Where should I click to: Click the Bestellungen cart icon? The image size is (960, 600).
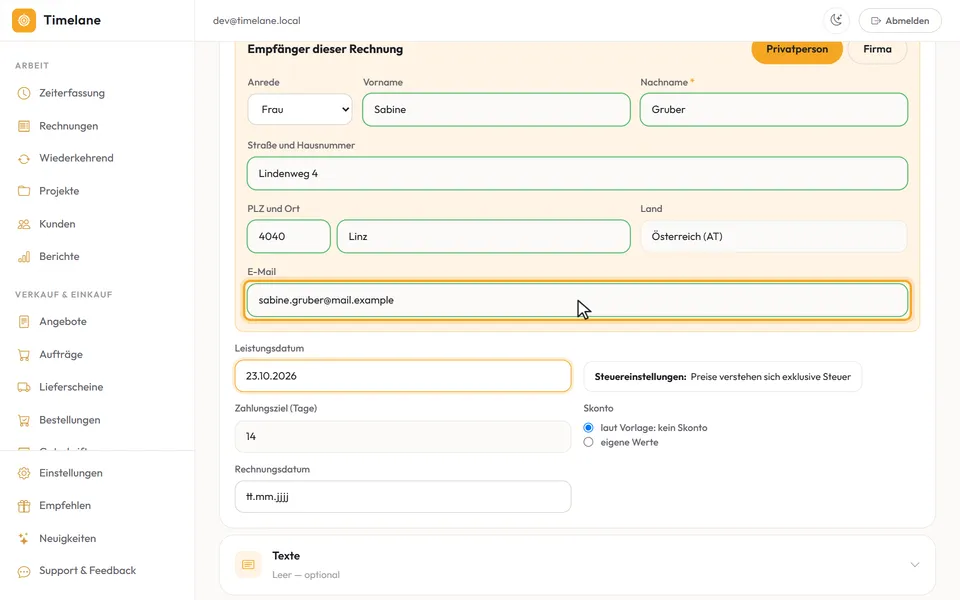click(x=24, y=420)
